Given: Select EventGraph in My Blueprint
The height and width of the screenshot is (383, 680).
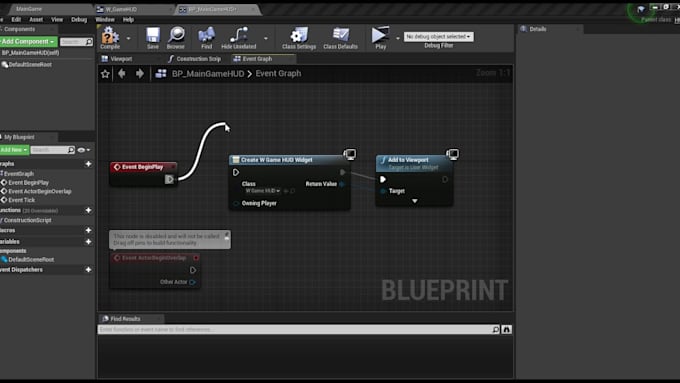Looking at the screenshot, I should pos(19,173).
